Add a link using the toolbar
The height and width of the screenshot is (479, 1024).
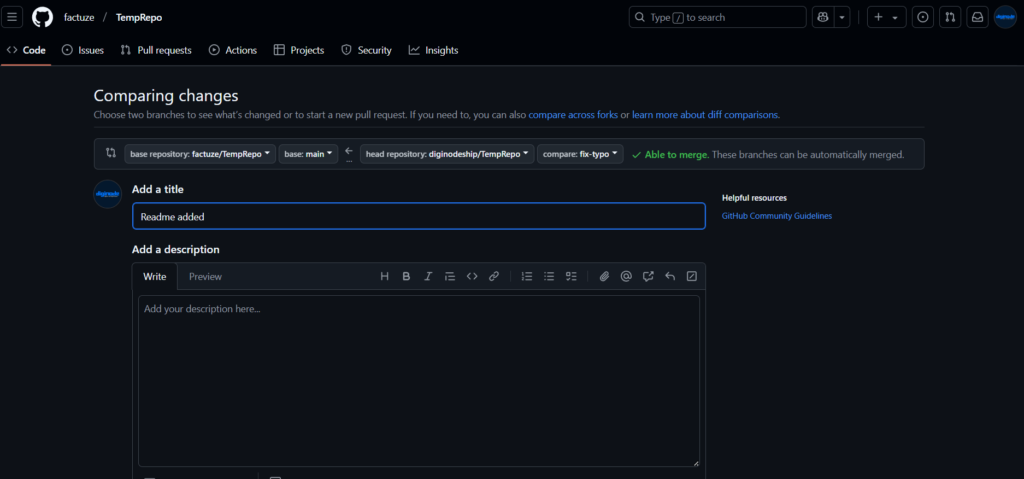(x=494, y=276)
